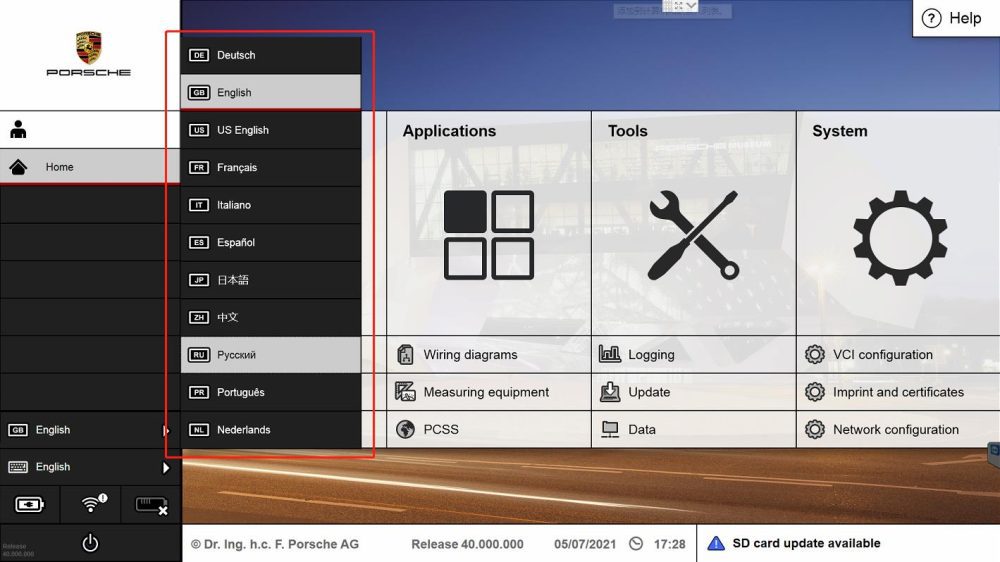1000x562 pixels.
Task: Open the Applications four-squares icon
Action: [x=488, y=235]
